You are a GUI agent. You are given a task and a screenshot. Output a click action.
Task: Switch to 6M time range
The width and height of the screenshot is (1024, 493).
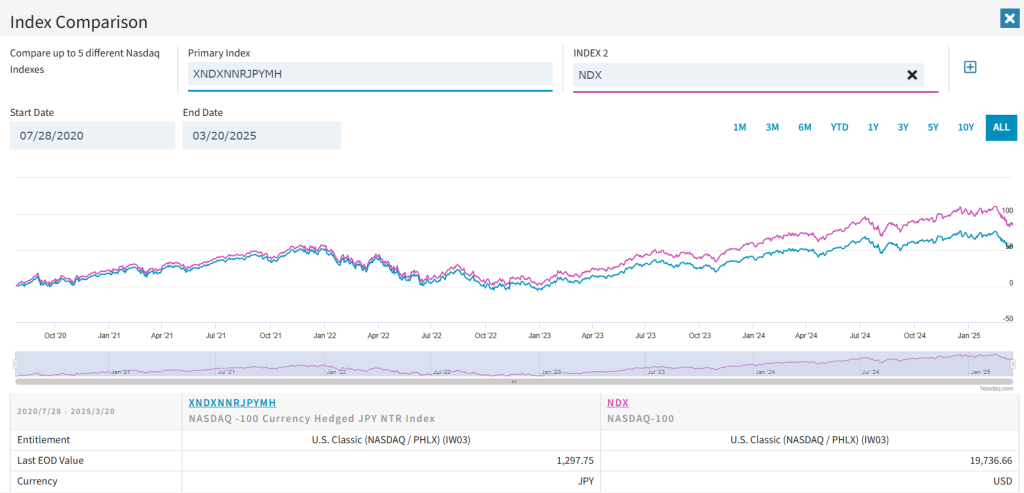[805, 127]
